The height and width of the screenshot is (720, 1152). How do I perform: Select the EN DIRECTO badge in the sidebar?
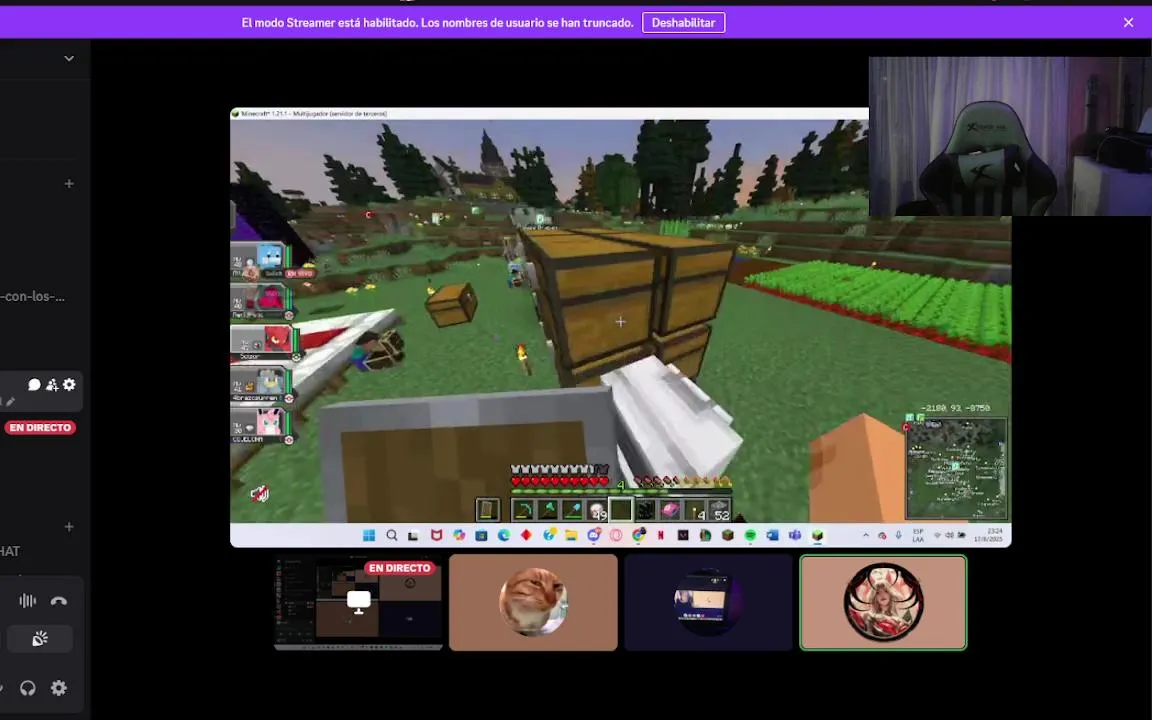click(x=40, y=428)
